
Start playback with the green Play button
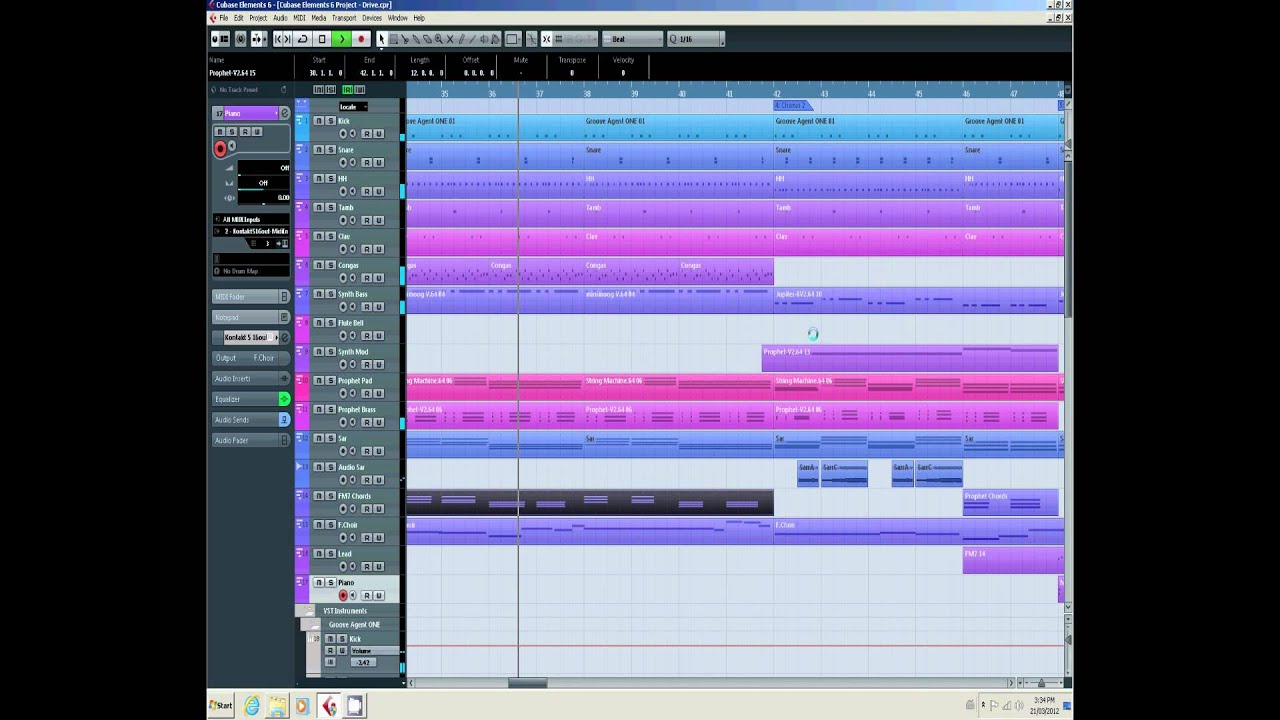(x=341, y=39)
